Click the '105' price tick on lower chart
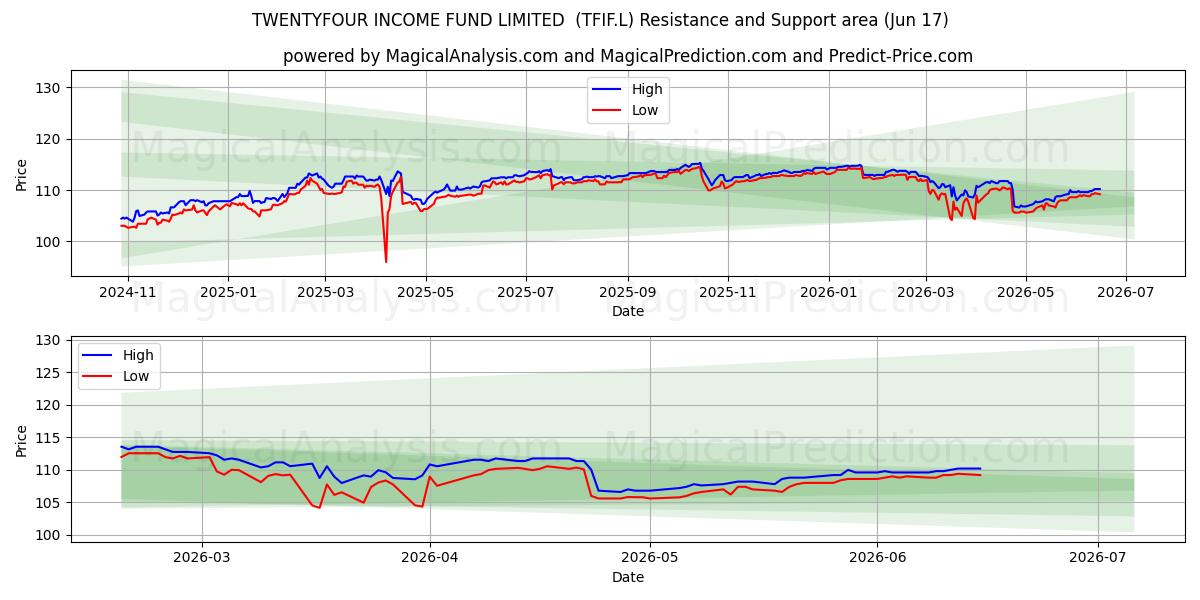 tap(49, 503)
